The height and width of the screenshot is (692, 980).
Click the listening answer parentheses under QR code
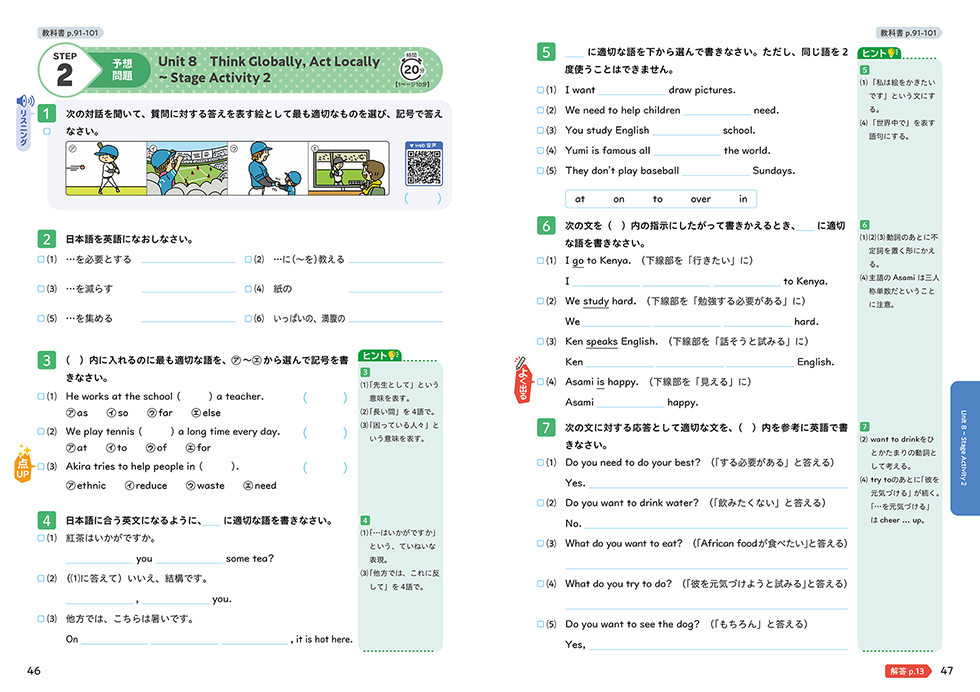point(423,199)
